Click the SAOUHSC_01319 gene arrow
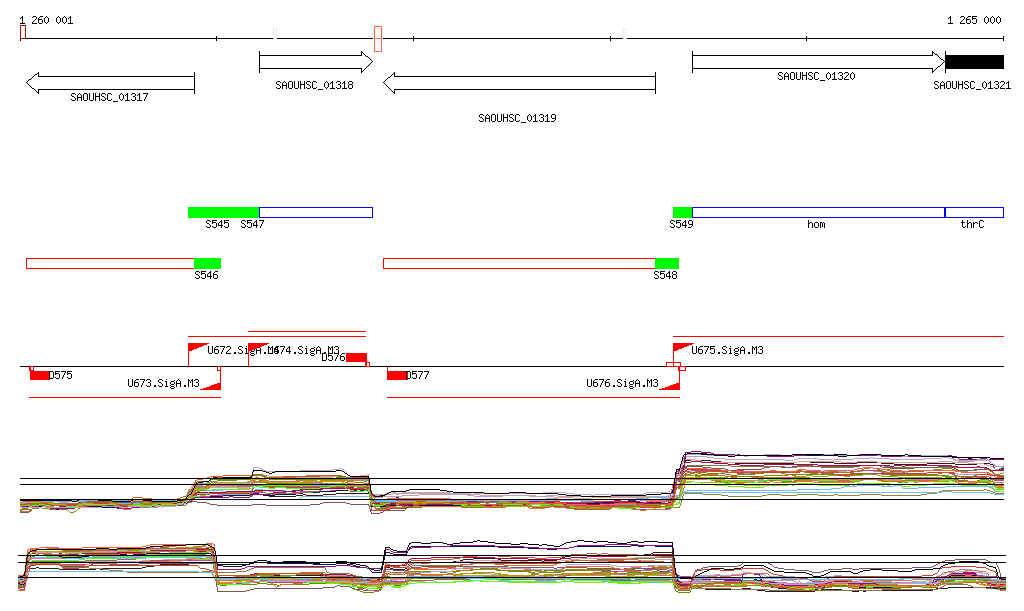The width and height of the screenshot is (1024, 611). 519,83
